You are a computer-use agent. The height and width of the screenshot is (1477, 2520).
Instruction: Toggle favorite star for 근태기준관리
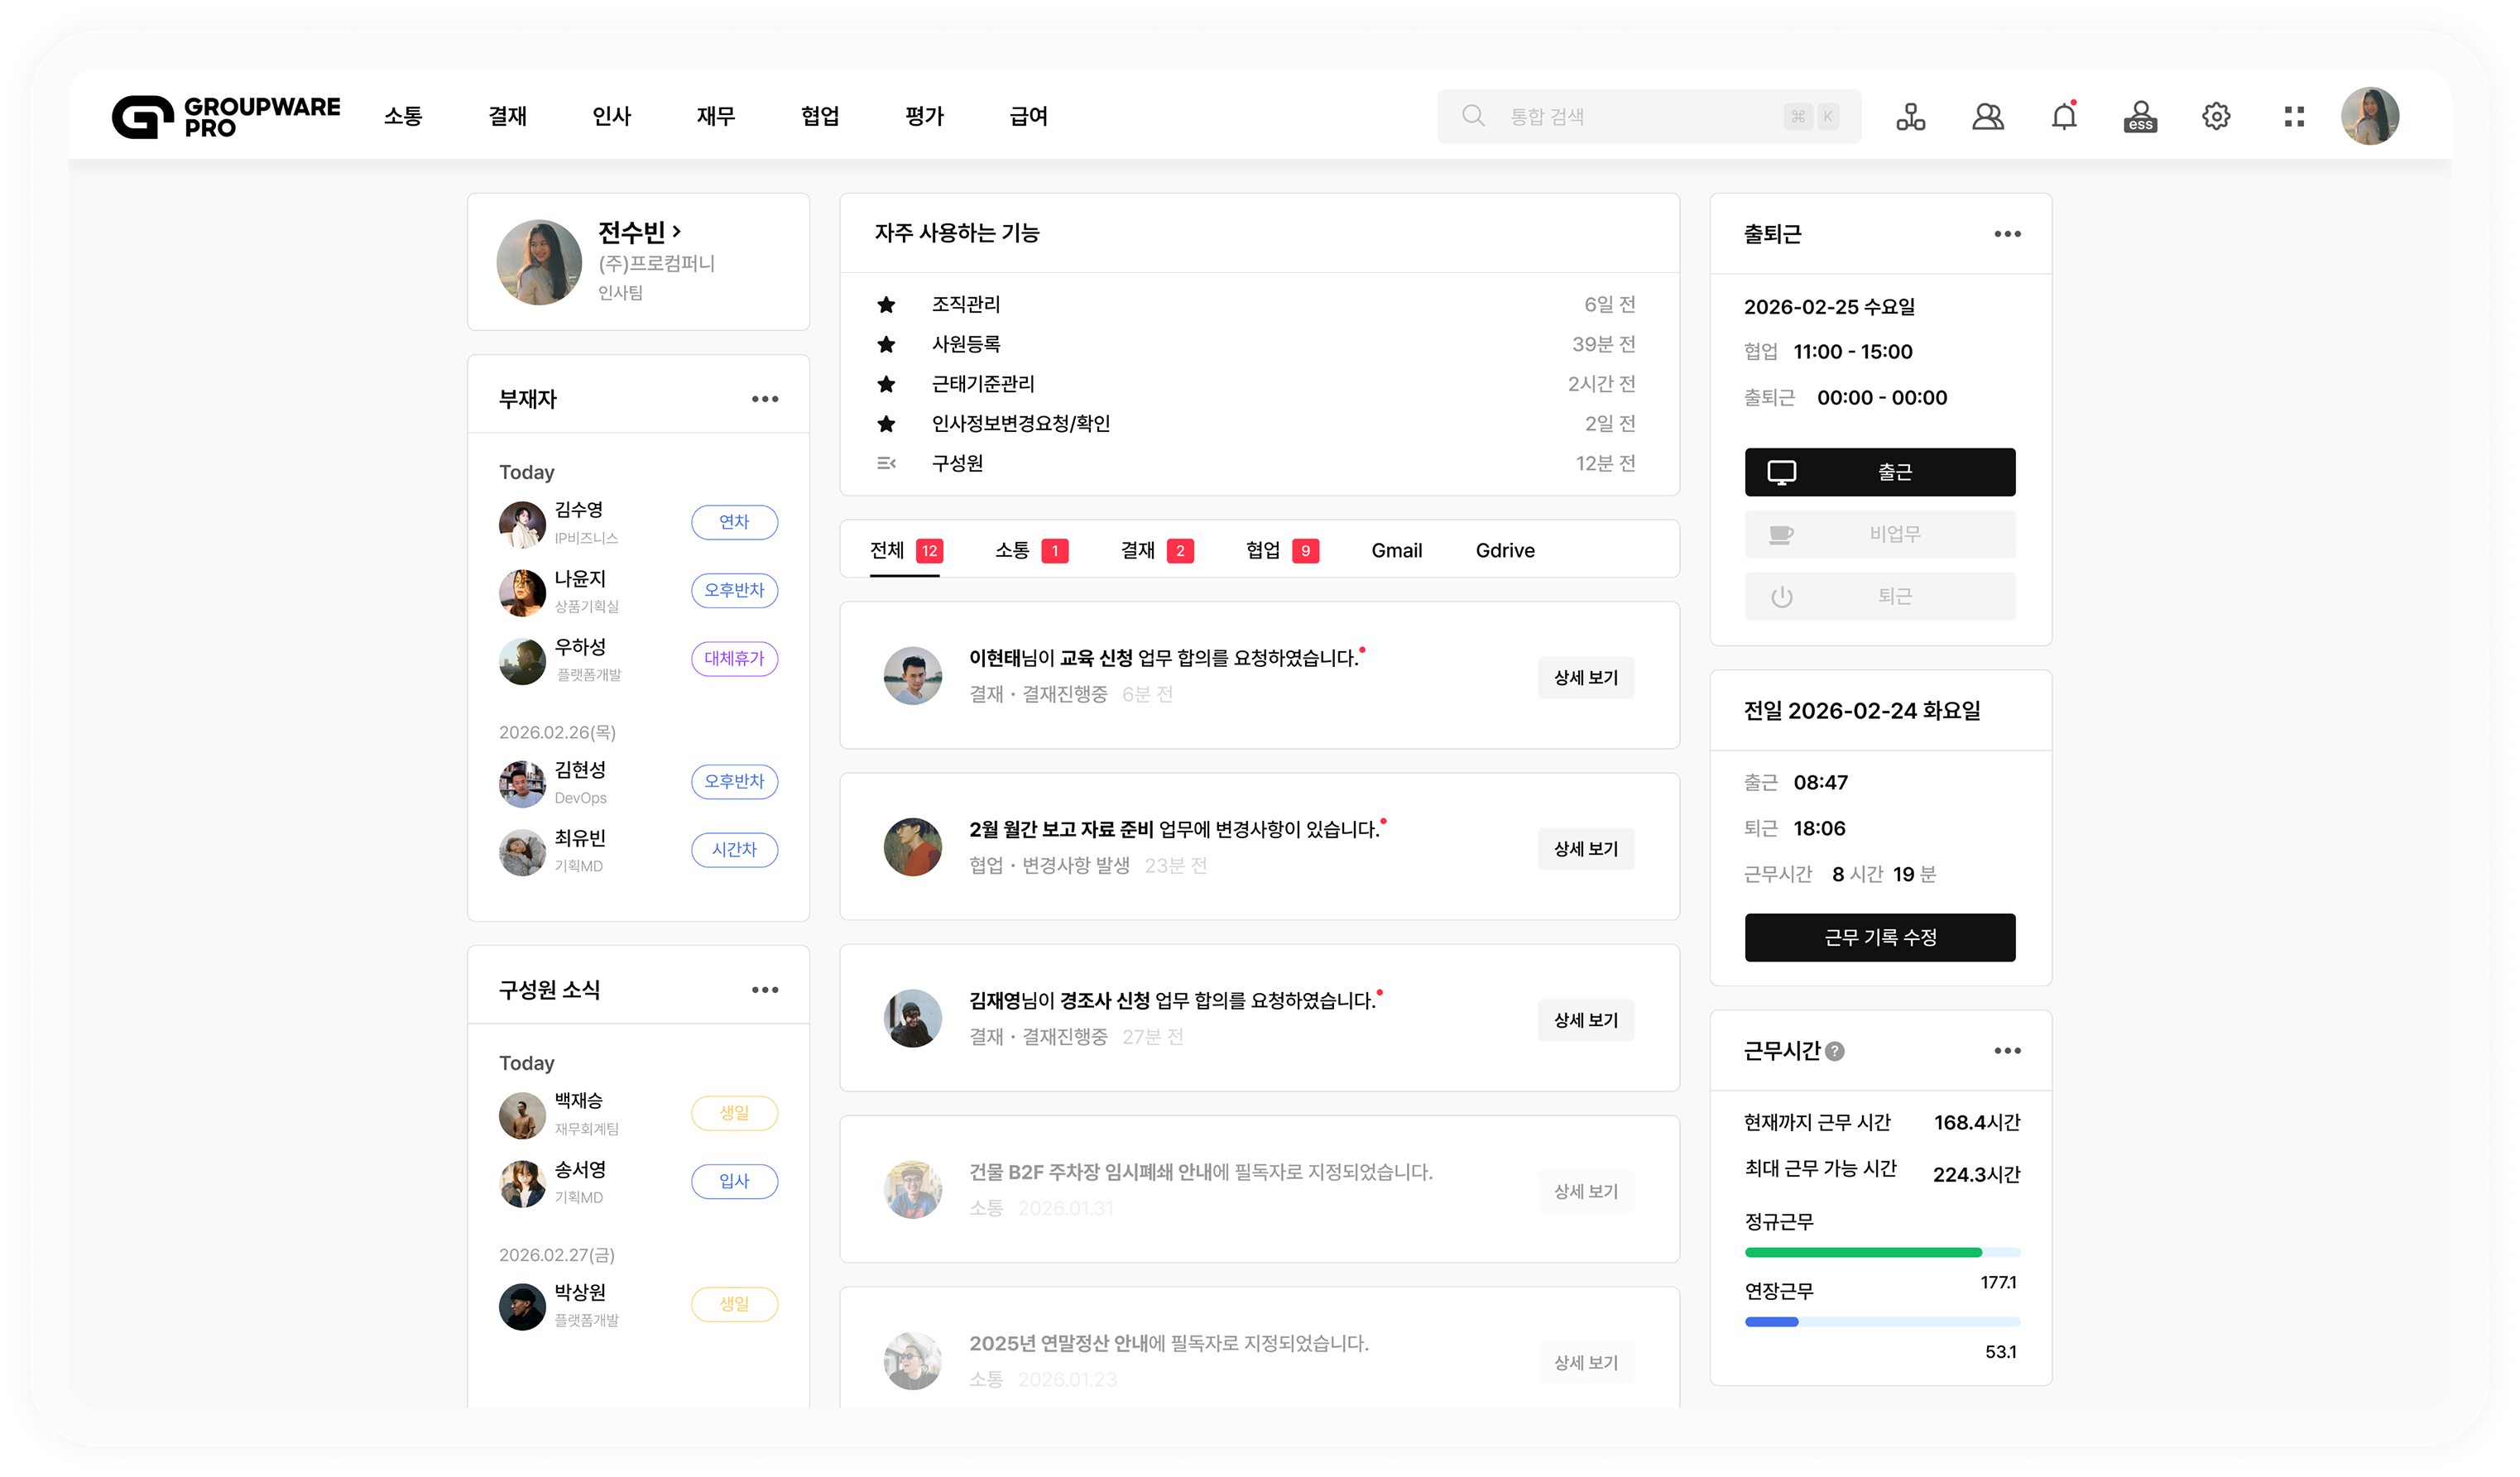(x=886, y=384)
